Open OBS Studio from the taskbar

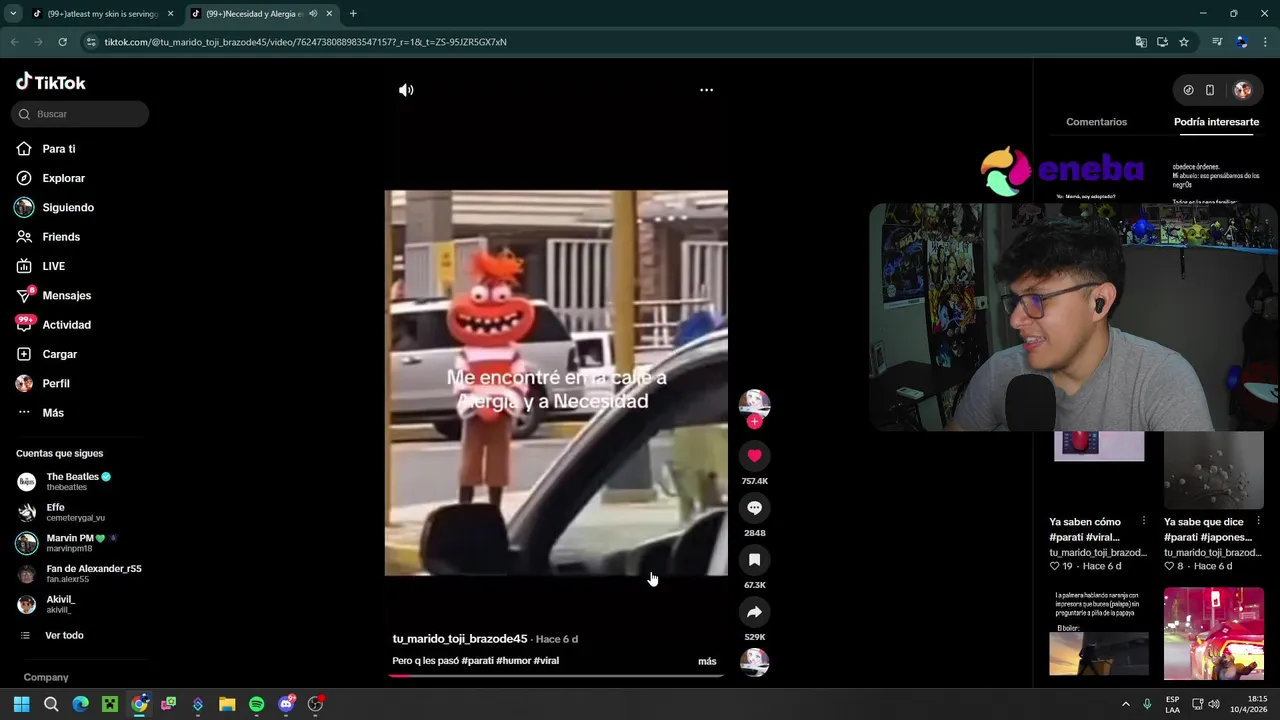pyautogui.click(x=315, y=704)
